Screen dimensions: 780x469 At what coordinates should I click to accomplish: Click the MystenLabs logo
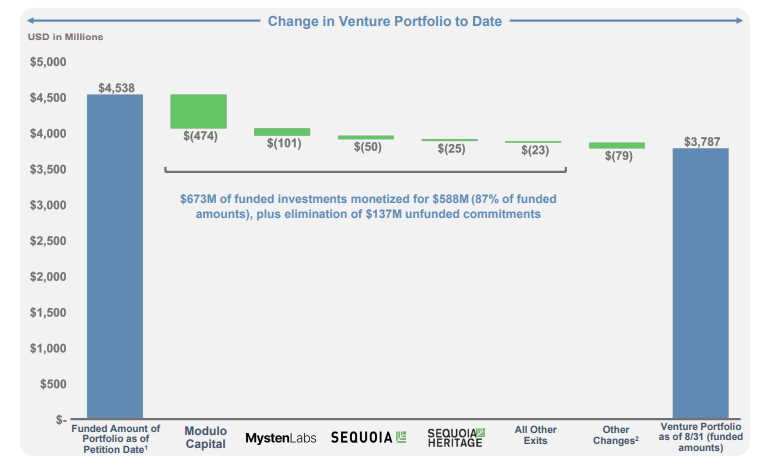coord(281,438)
